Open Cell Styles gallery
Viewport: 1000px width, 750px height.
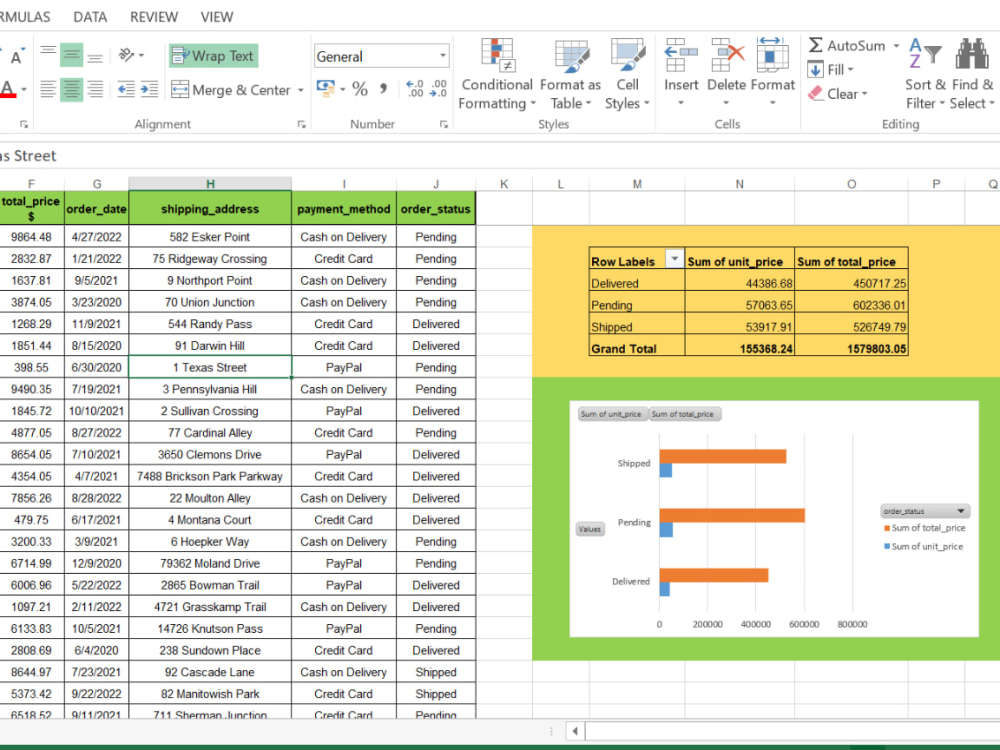tap(627, 73)
